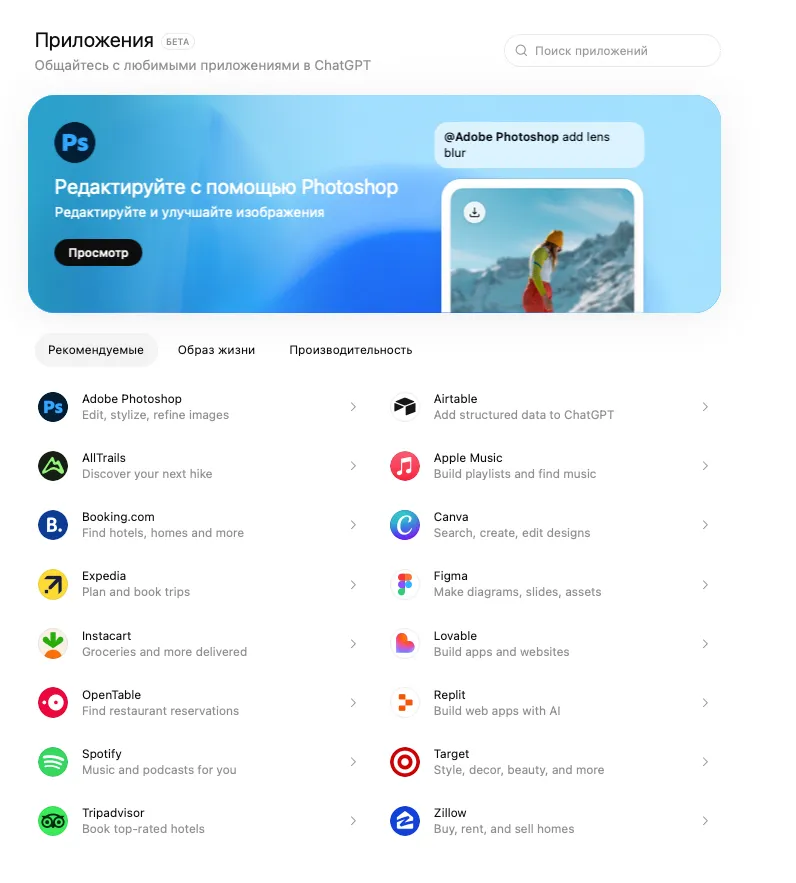Focus the Поиск приложений search field
This screenshot has height=883, width=796.
[x=612, y=51]
